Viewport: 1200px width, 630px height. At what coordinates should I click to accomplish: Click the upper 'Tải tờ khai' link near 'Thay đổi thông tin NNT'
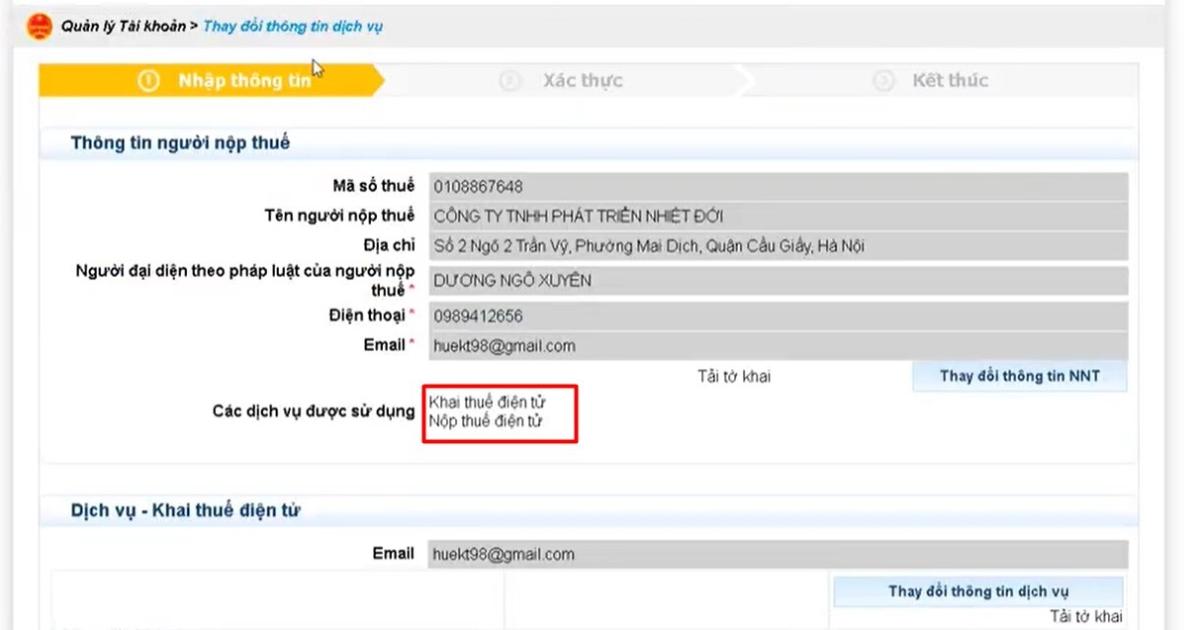(x=734, y=377)
